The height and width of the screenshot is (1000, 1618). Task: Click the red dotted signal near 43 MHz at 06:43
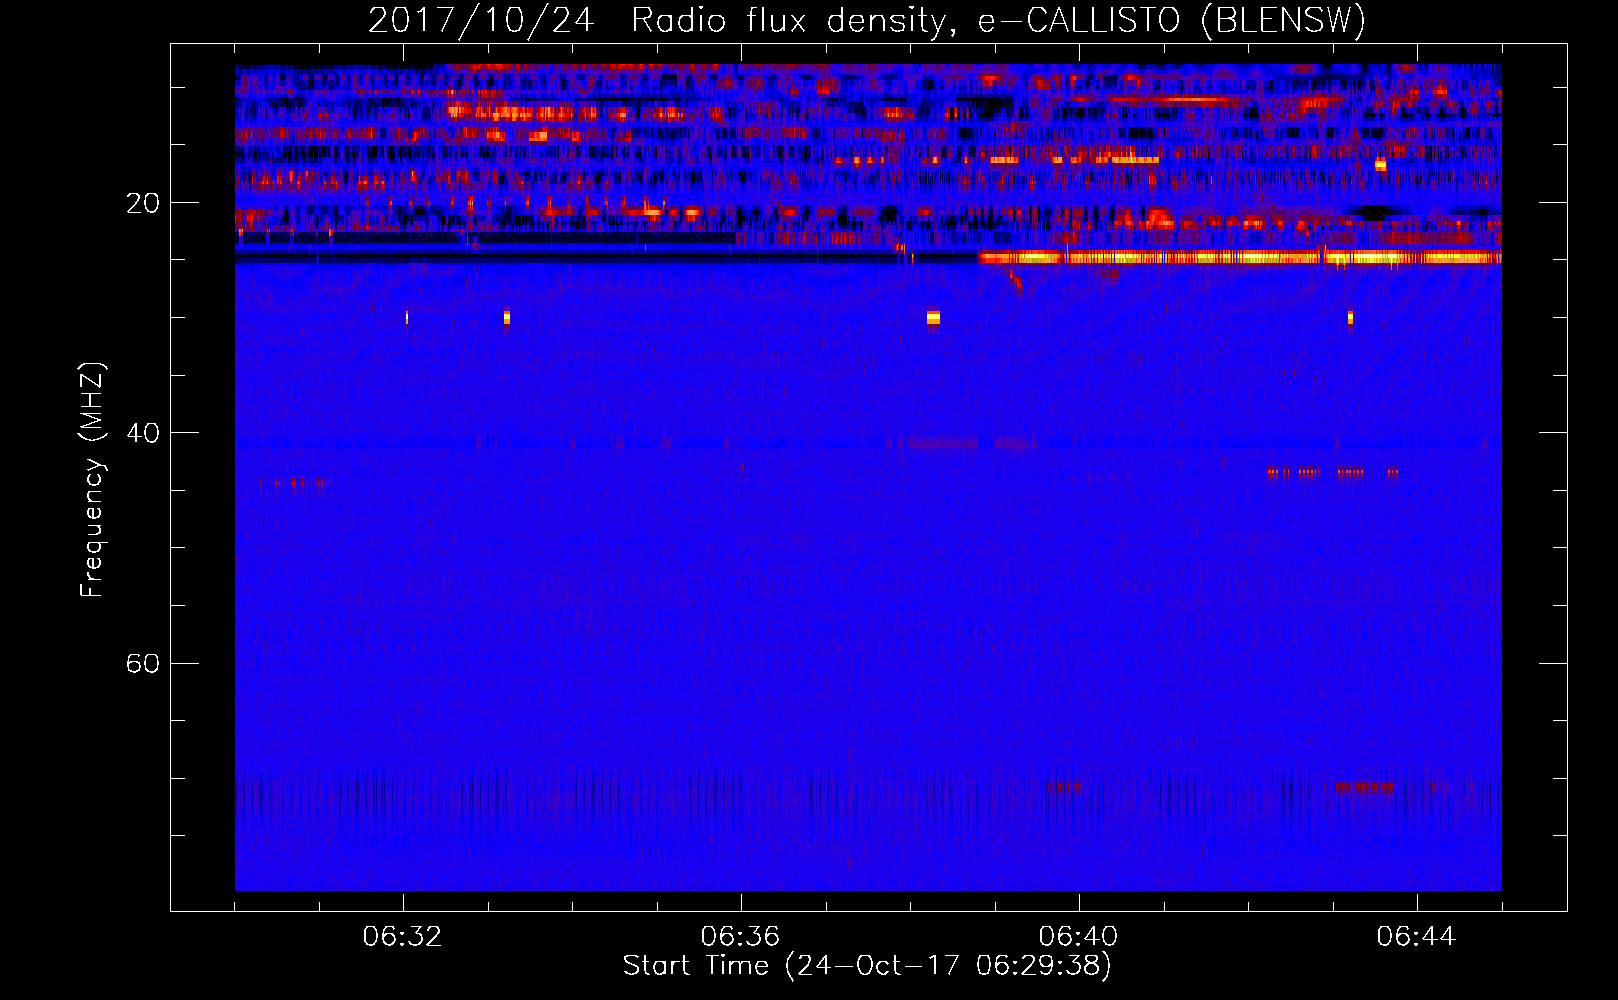tap(1332, 472)
